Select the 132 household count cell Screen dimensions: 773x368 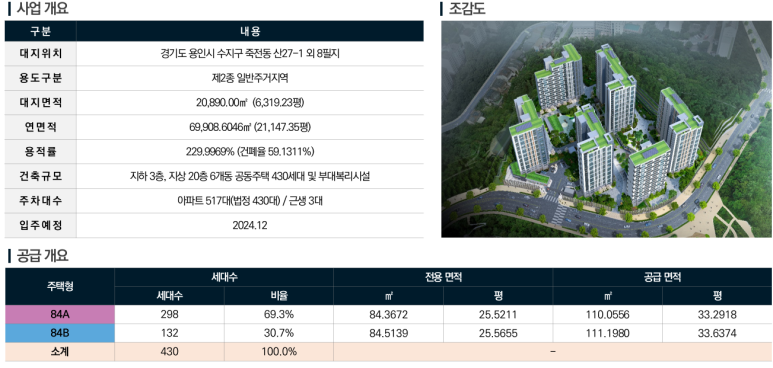tap(170, 333)
